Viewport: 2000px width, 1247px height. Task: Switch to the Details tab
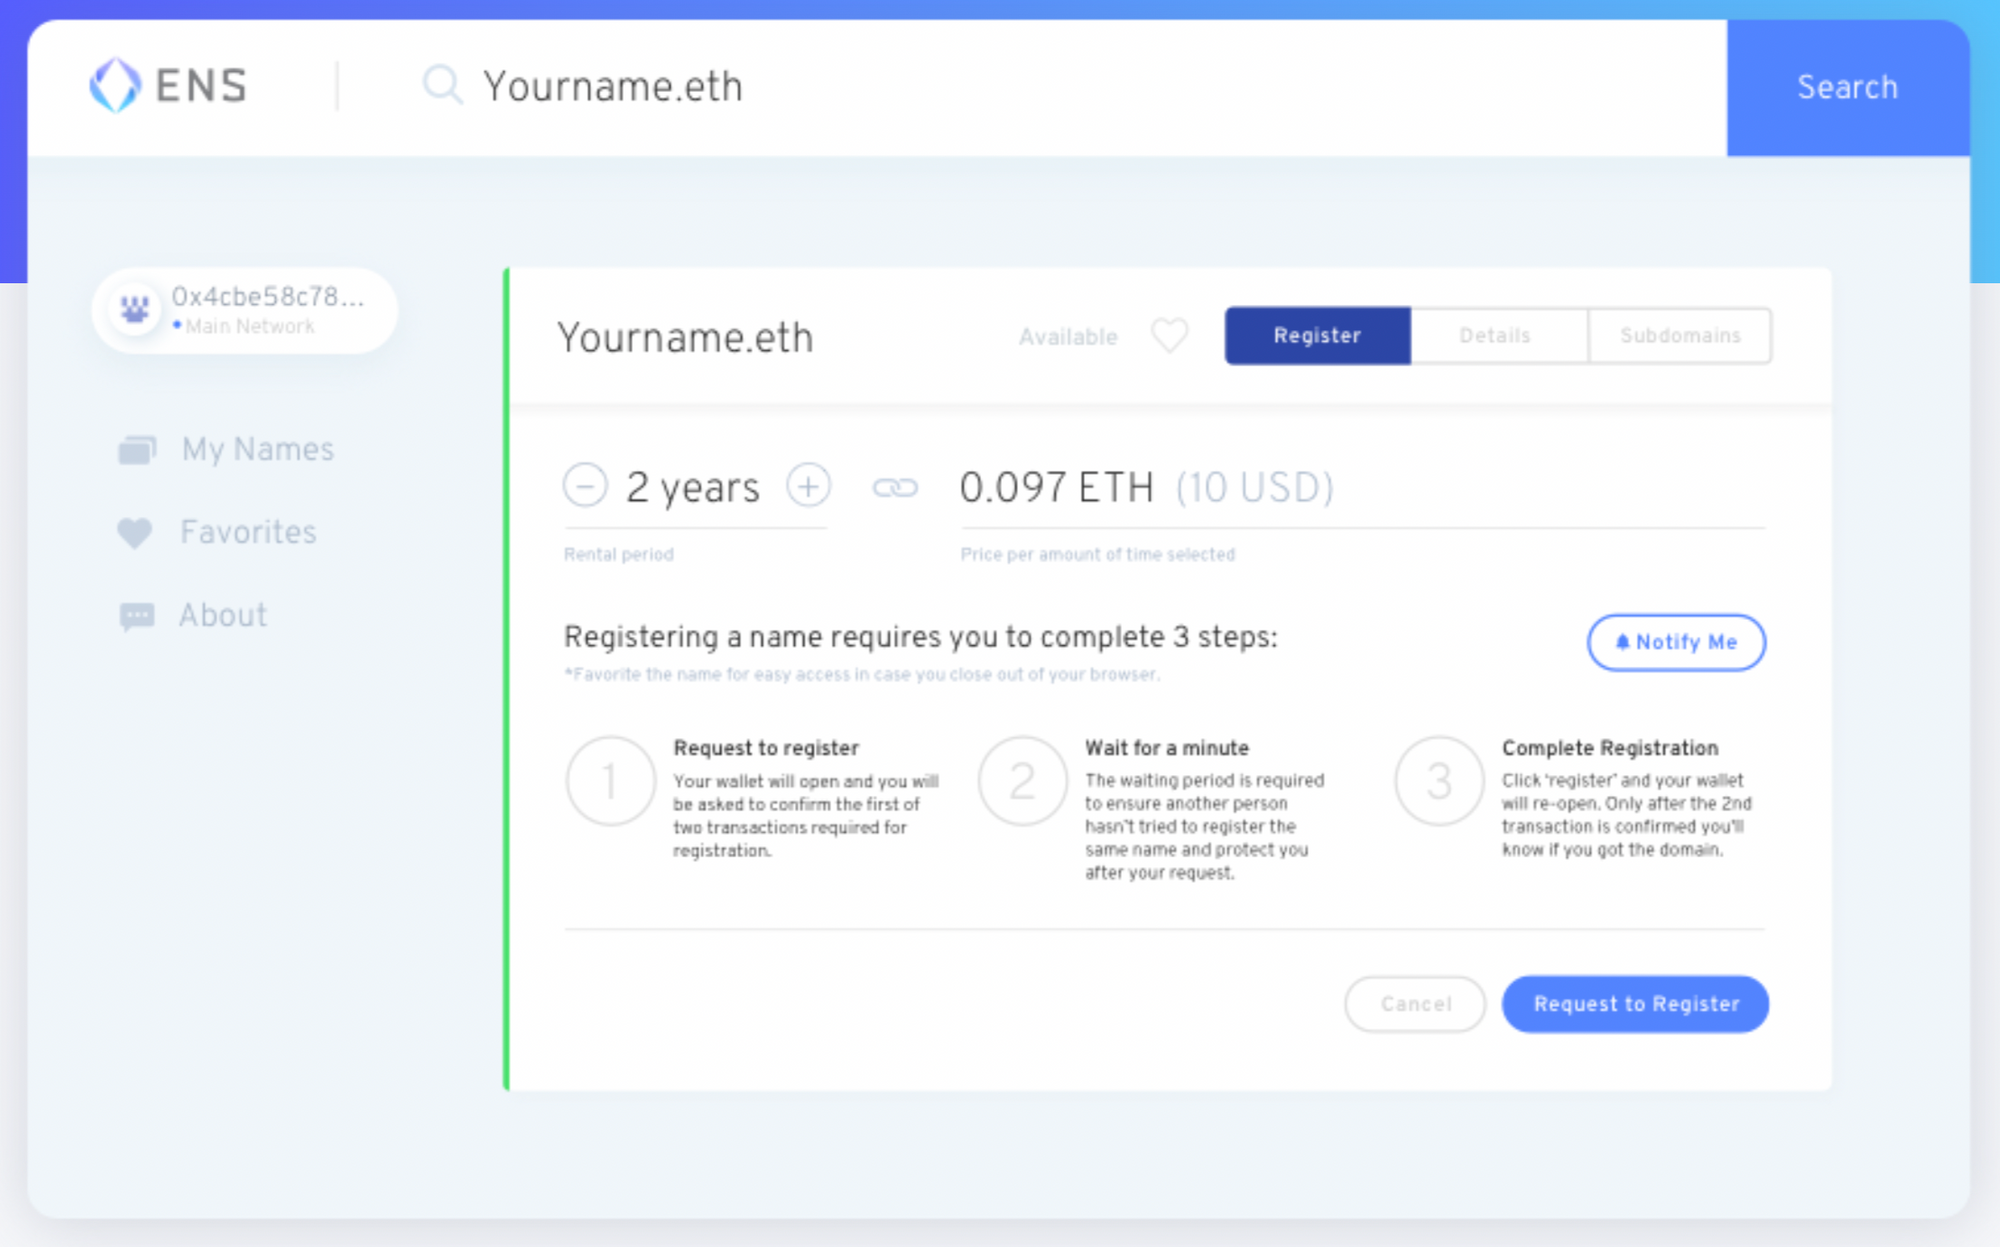coord(1496,335)
